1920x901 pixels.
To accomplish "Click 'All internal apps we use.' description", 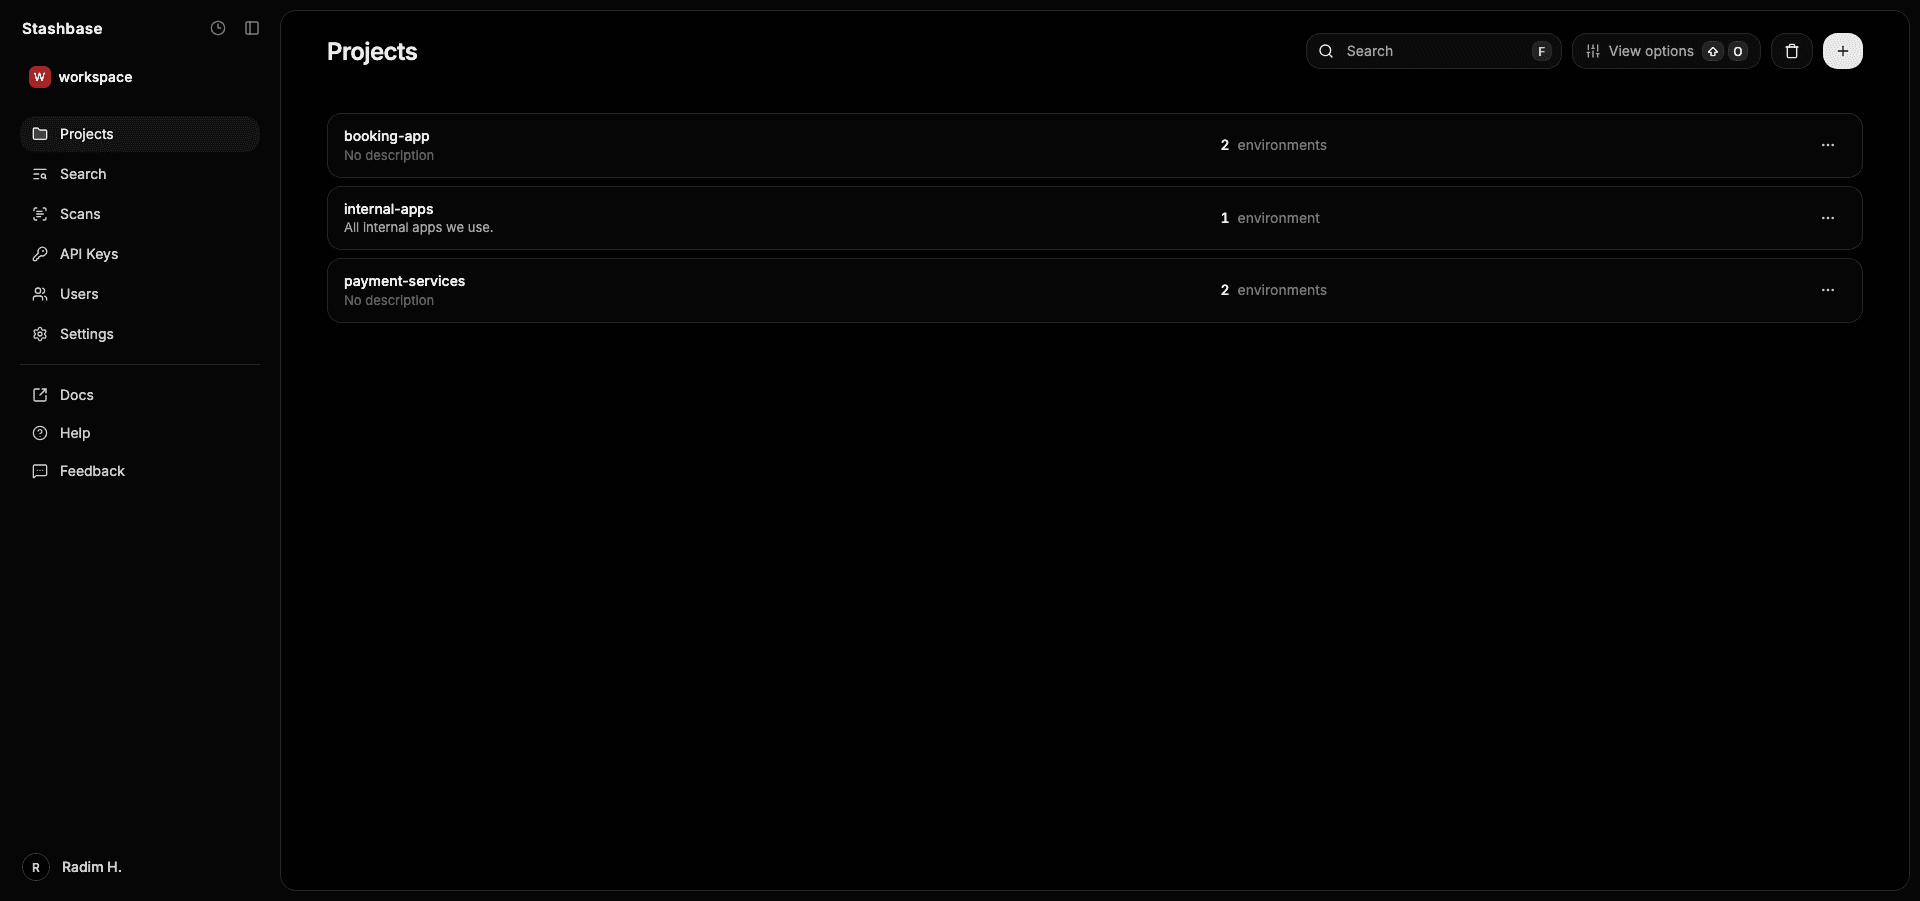I will click(418, 228).
